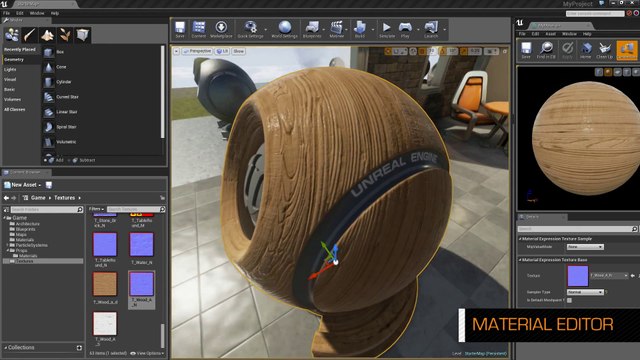This screenshot has width=640, height=360.
Task: Open the Matinee toolbar icon
Action: click(x=336, y=29)
